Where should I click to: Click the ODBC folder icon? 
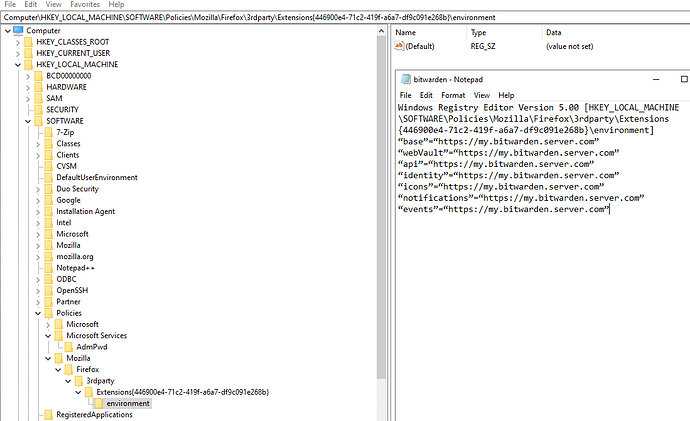[49, 279]
